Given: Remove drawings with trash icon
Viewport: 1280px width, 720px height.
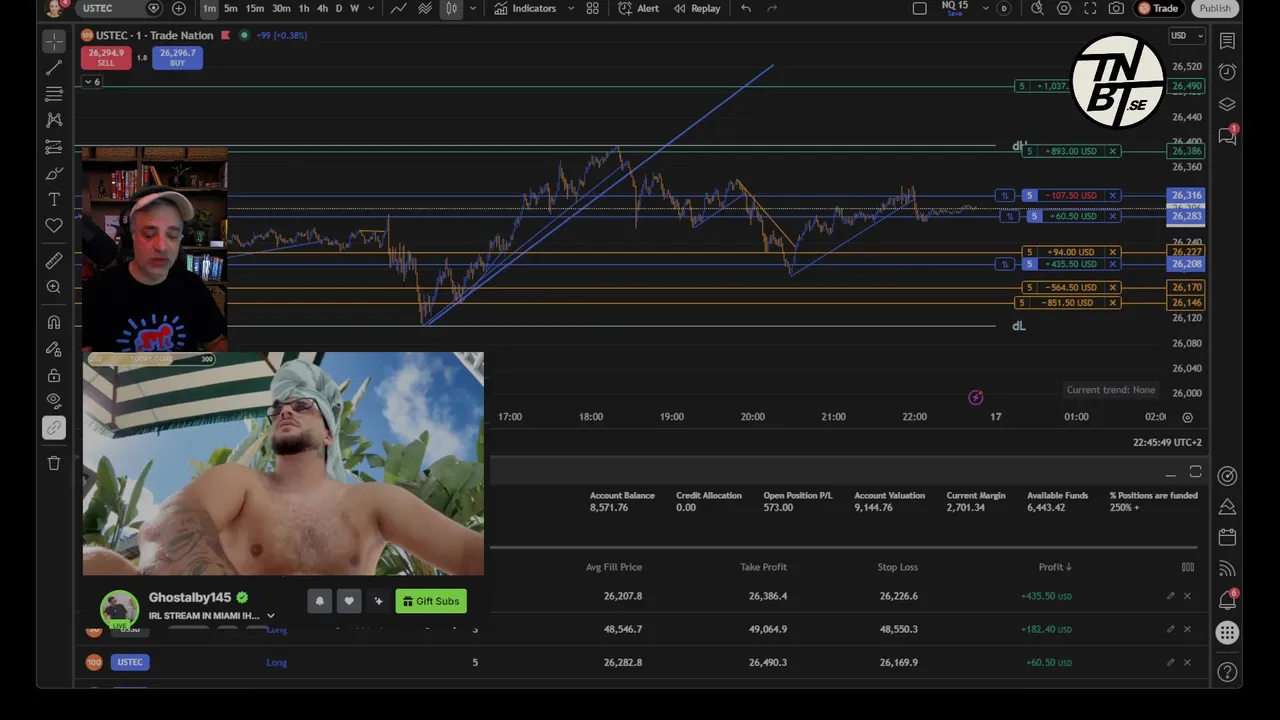Looking at the screenshot, I should coord(54,463).
